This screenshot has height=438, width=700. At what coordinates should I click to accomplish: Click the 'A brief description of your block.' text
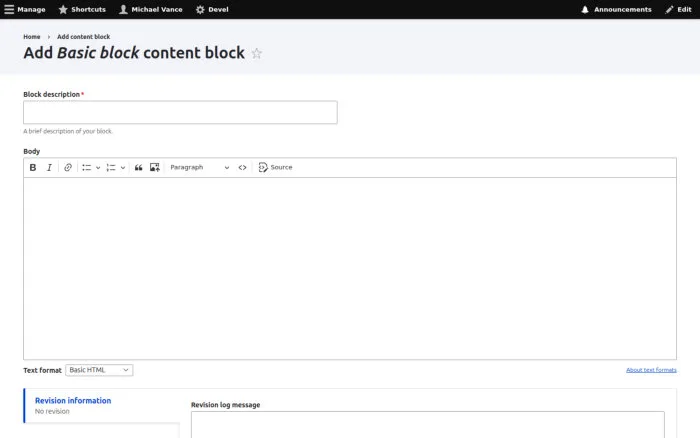[68, 131]
